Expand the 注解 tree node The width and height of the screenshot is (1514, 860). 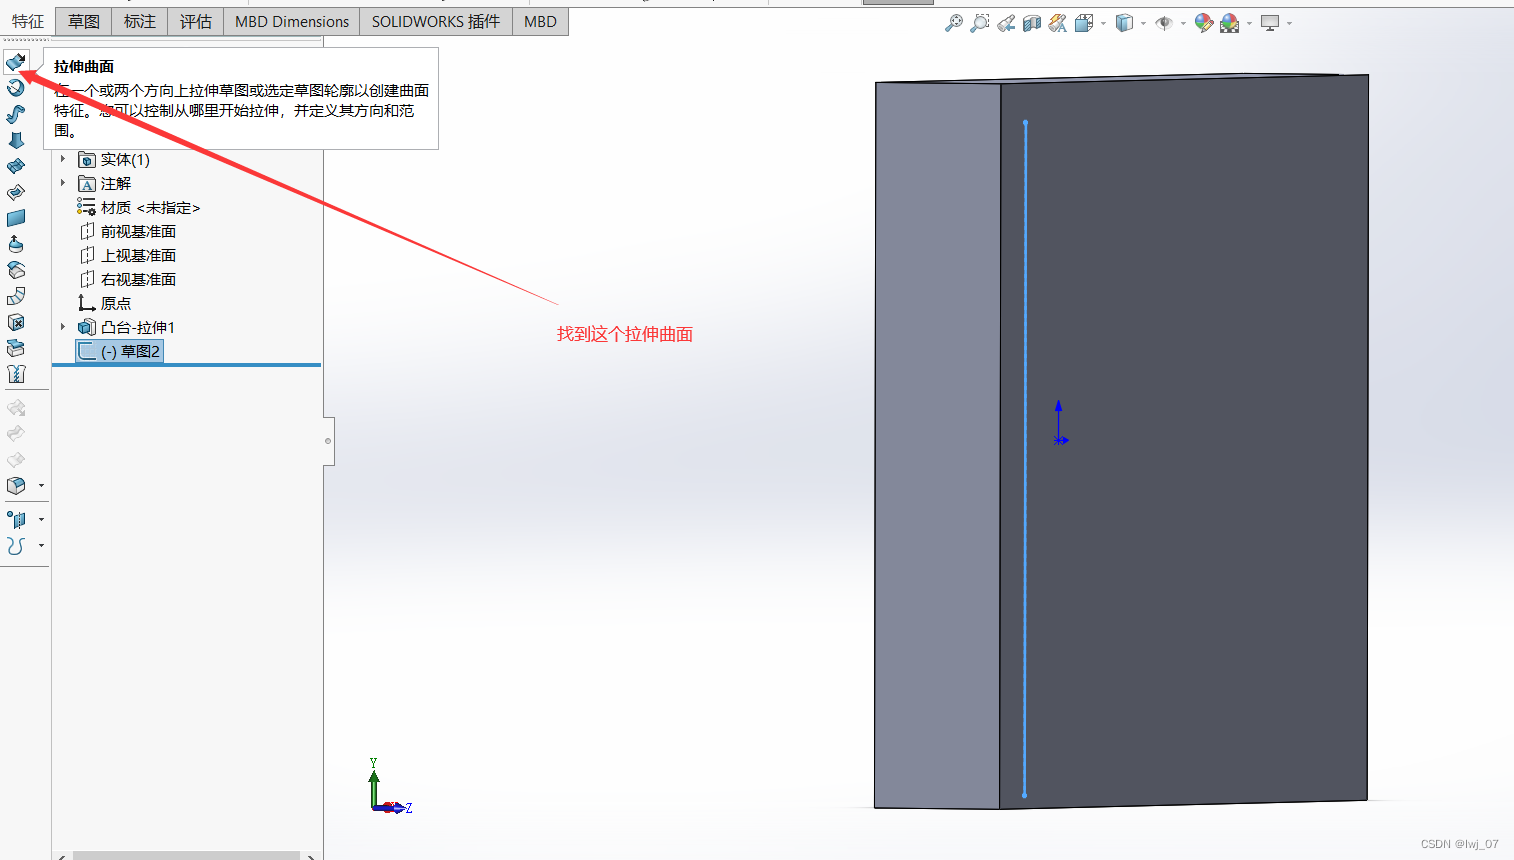(63, 183)
